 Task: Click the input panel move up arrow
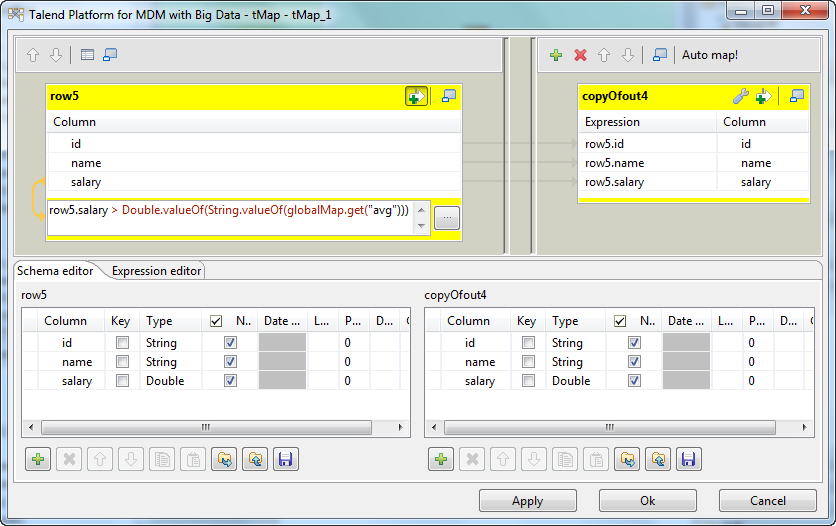[33, 55]
